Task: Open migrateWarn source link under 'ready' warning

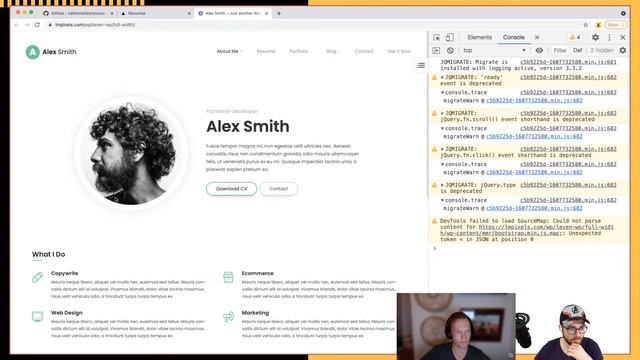Action: [x=534, y=100]
